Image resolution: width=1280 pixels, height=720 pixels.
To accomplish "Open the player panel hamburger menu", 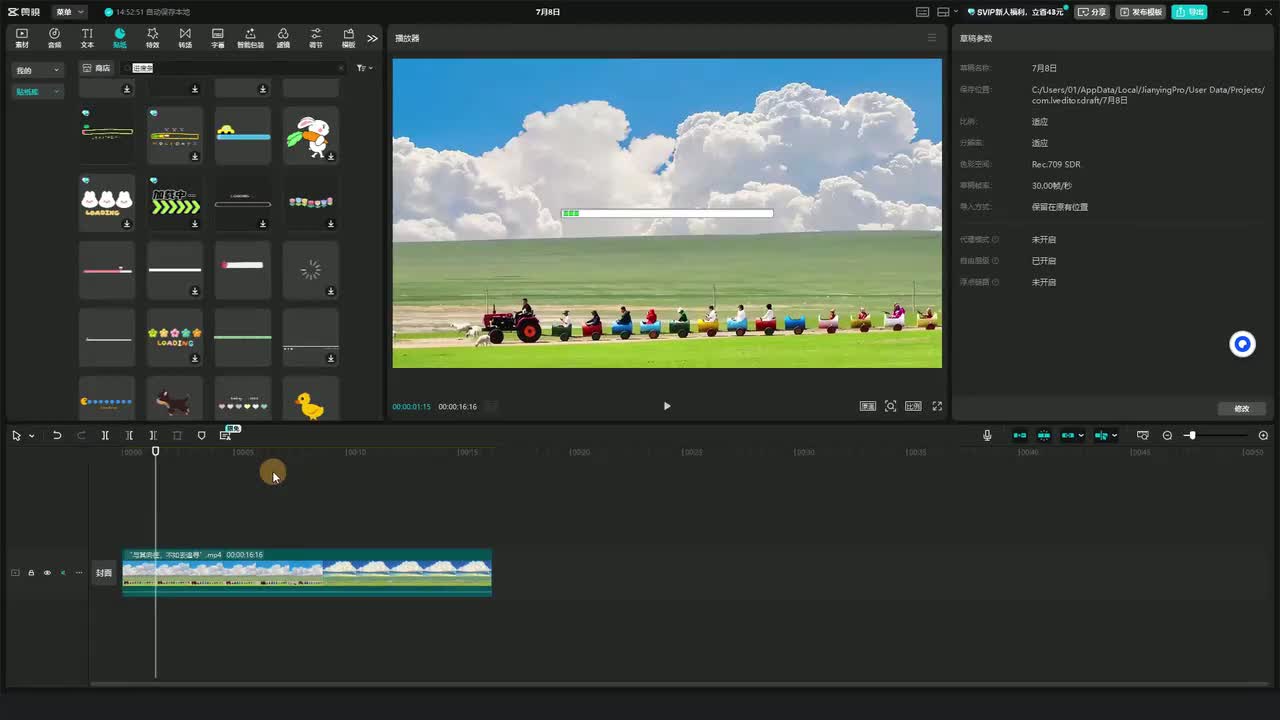I will pyautogui.click(x=932, y=38).
